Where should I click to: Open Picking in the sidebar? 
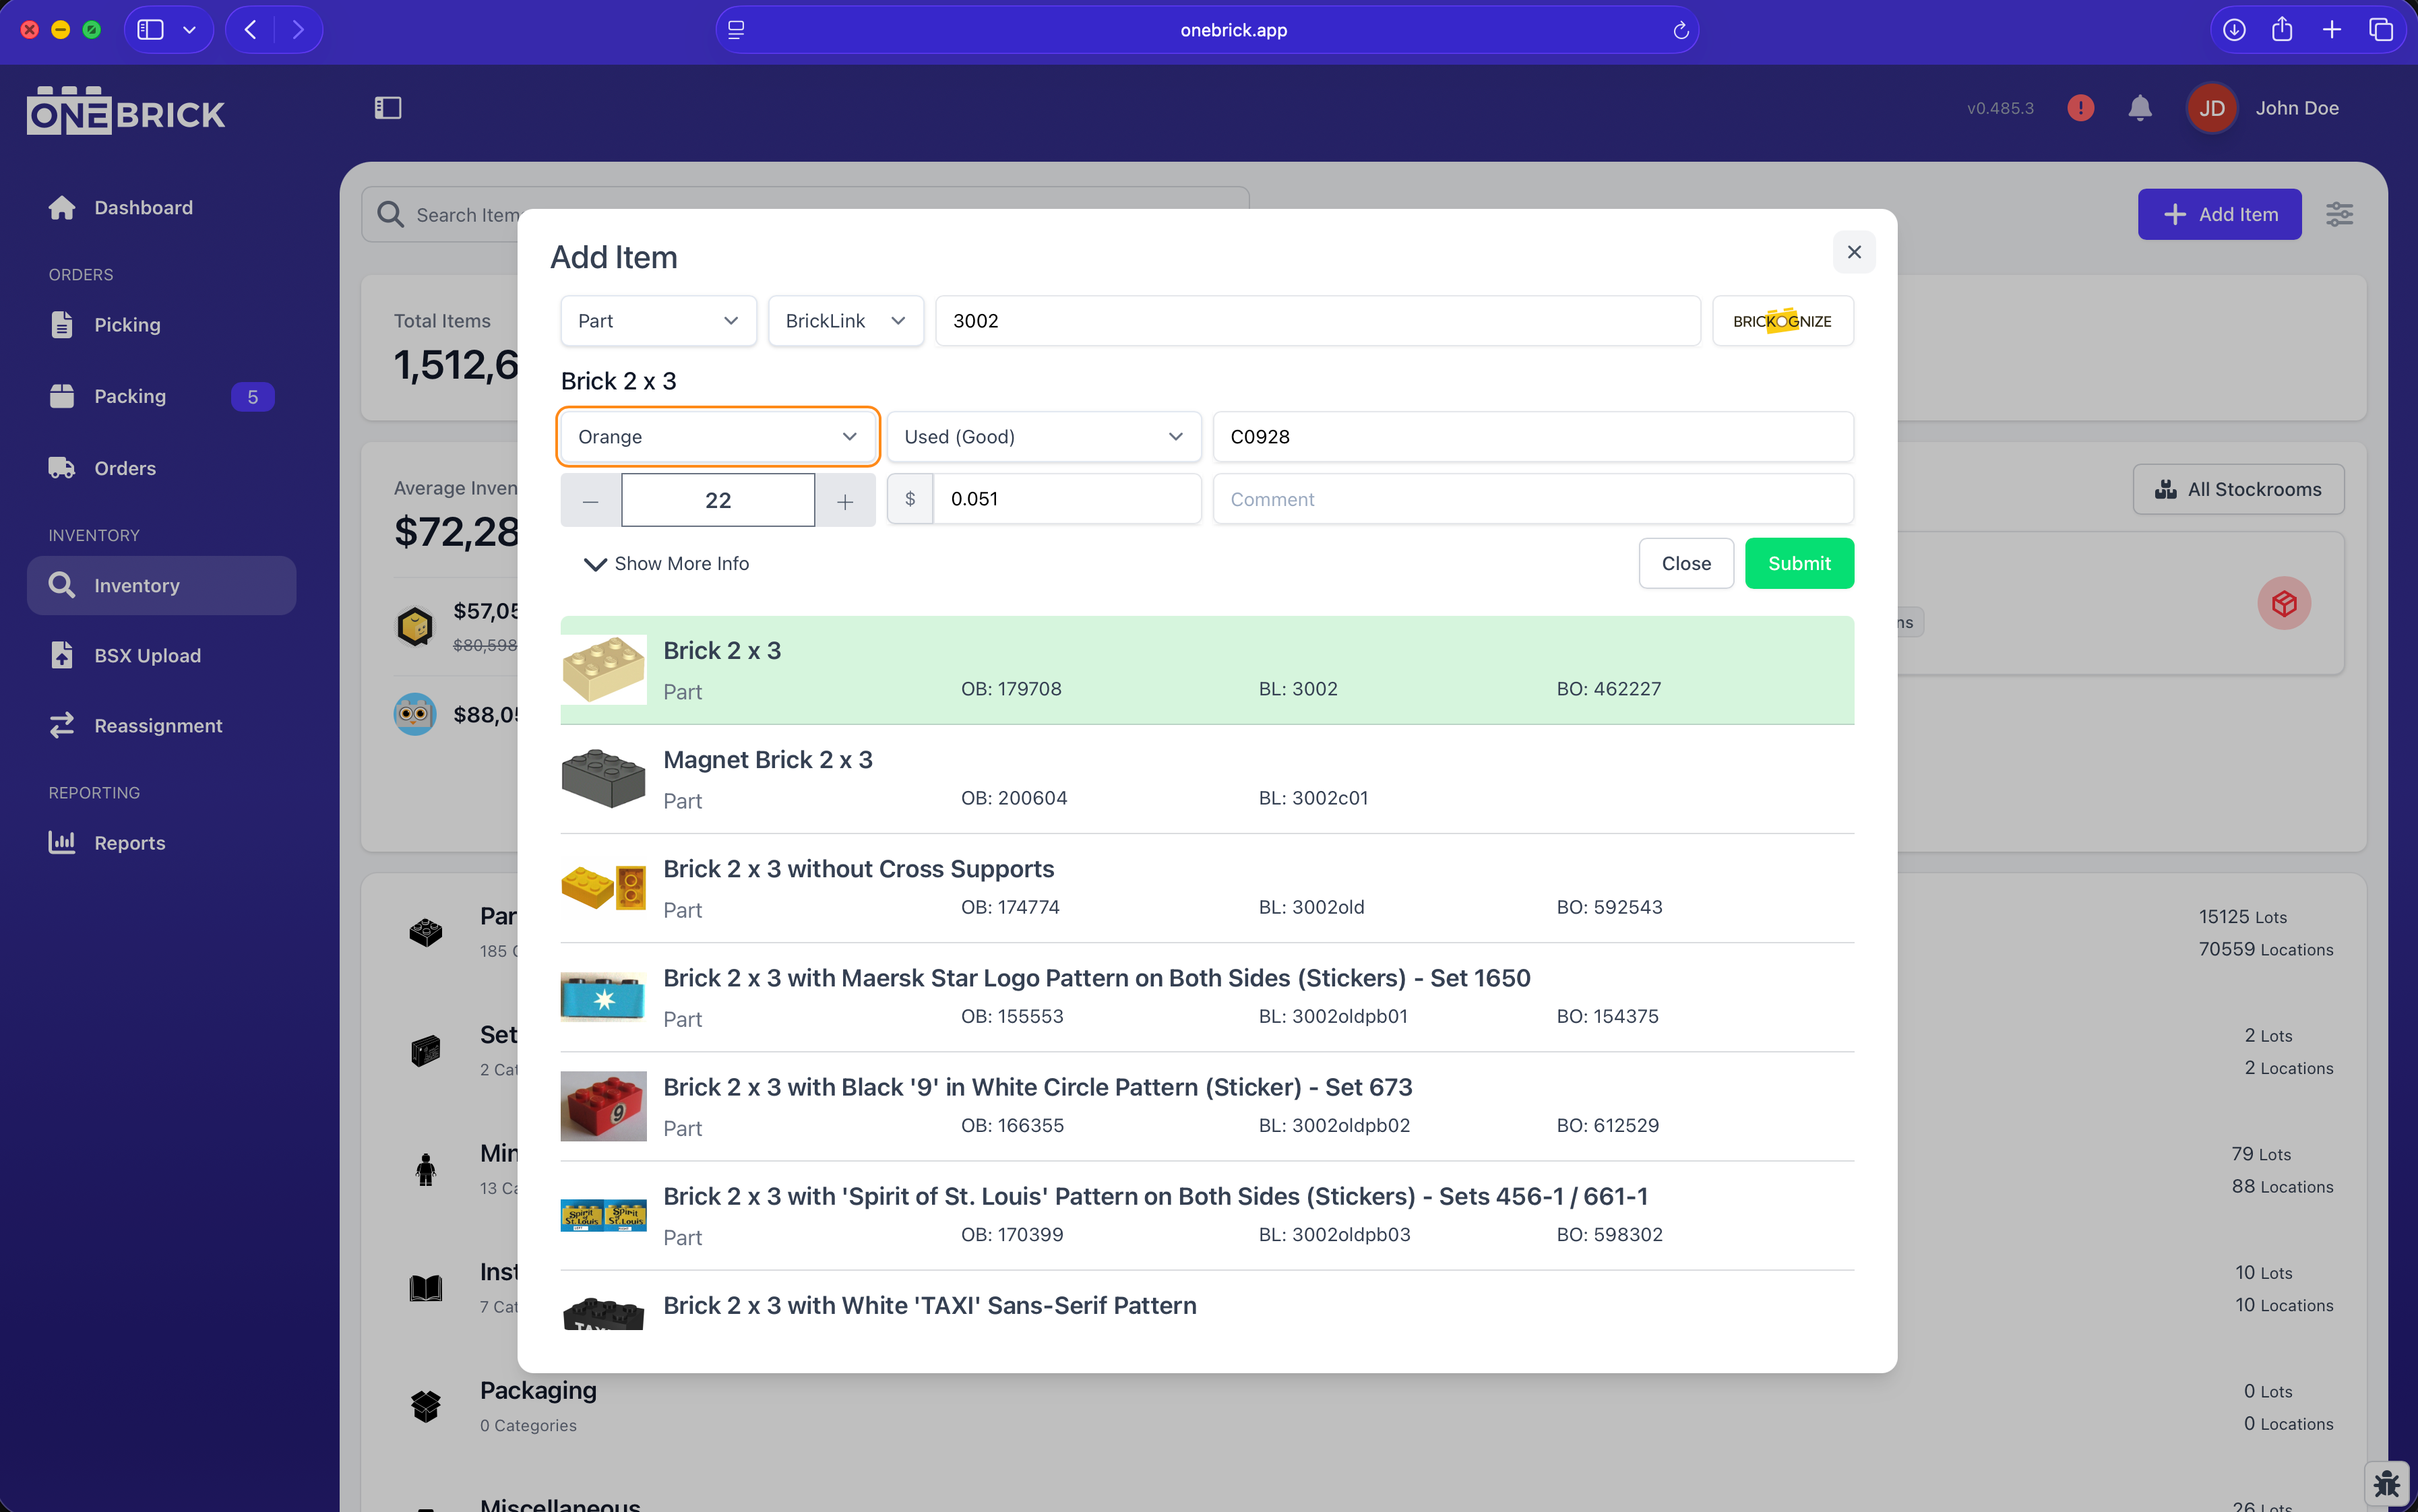[x=127, y=325]
